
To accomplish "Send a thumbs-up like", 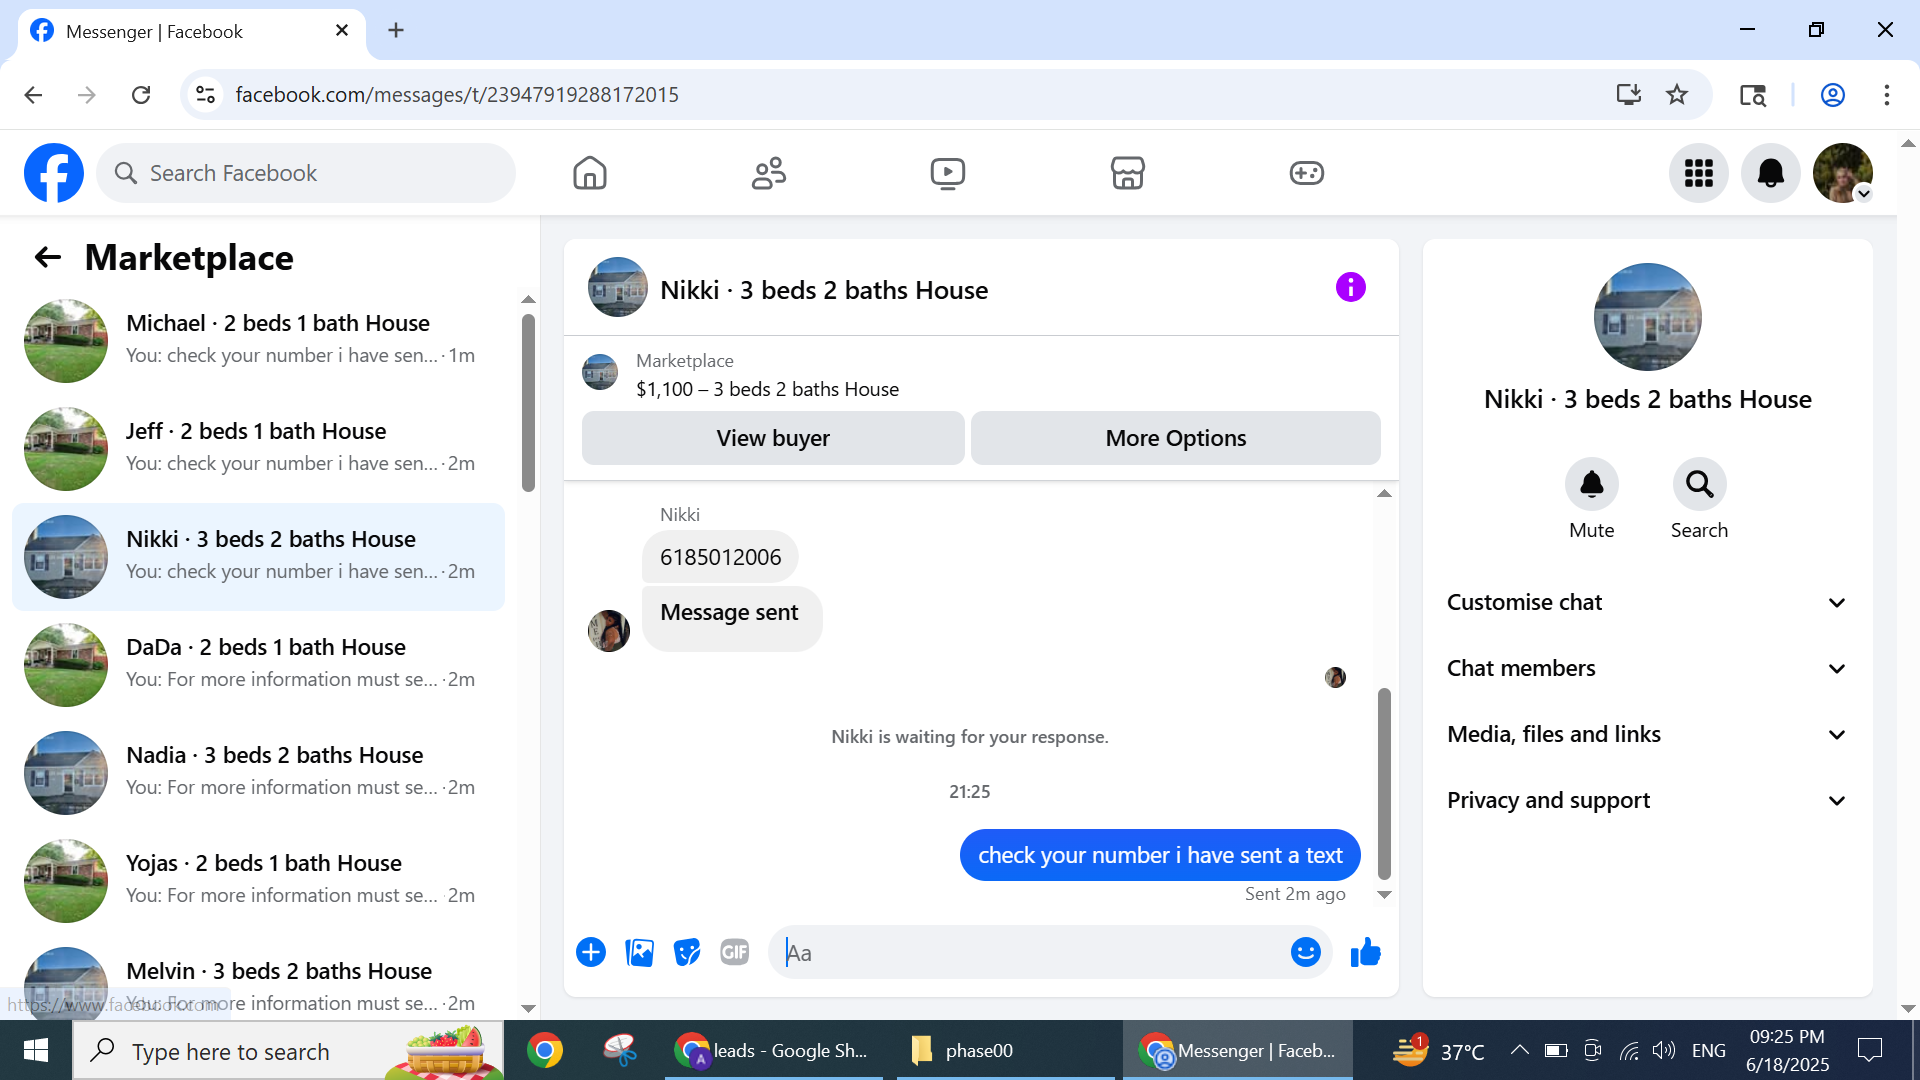I will coord(1365,952).
